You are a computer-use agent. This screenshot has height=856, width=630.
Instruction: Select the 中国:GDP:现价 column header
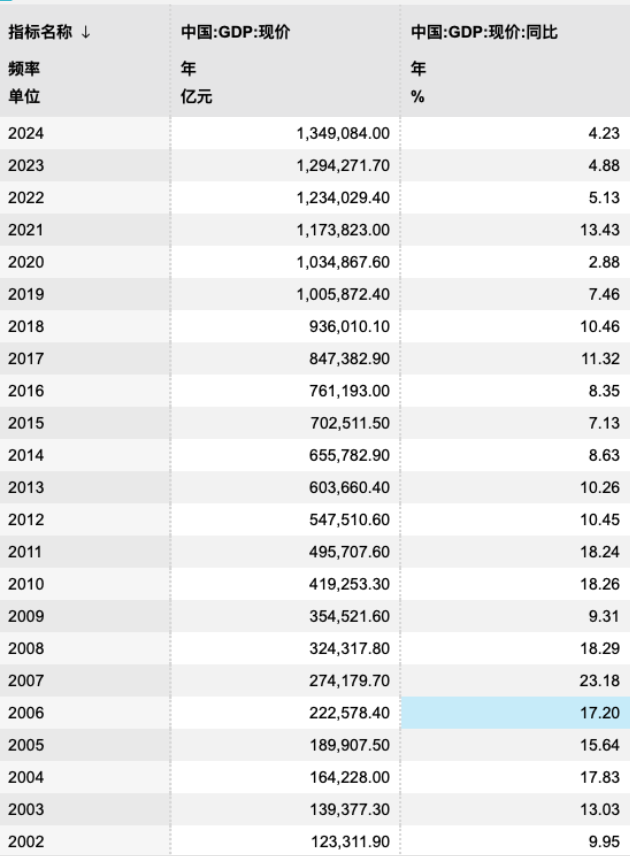pos(221,33)
